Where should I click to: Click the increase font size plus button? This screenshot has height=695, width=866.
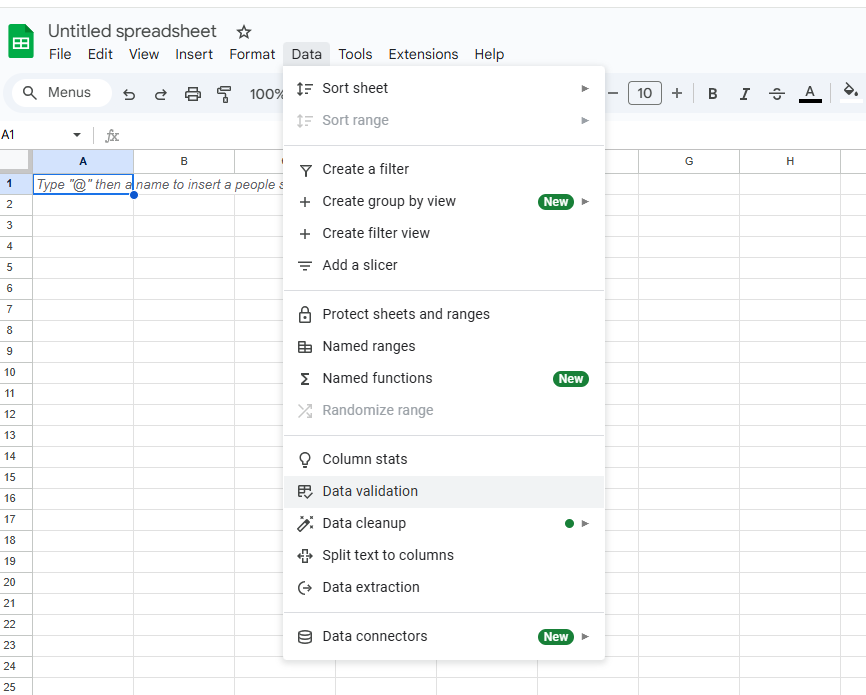point(677,93)
